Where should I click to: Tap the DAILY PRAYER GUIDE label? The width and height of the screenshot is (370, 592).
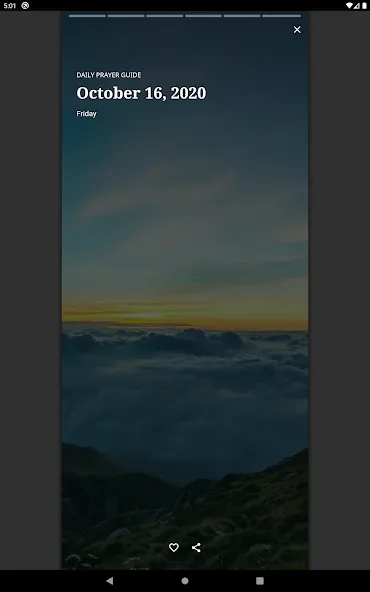click(109, 75)
